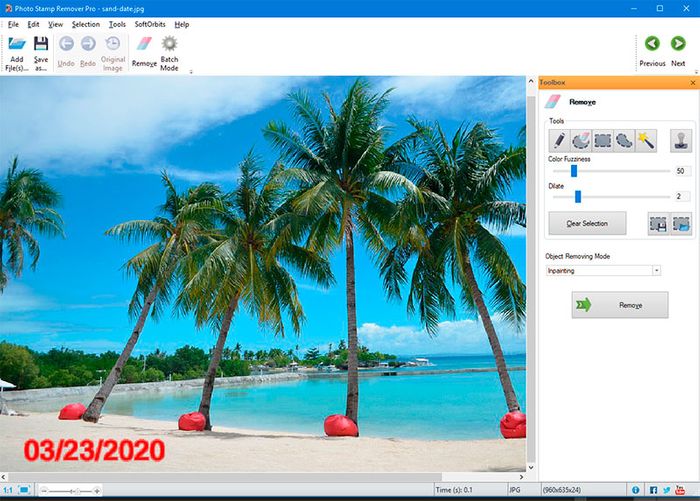Close the Toolbox panel
This screenshot has height=501, width=700.
[x=692, y=83]
